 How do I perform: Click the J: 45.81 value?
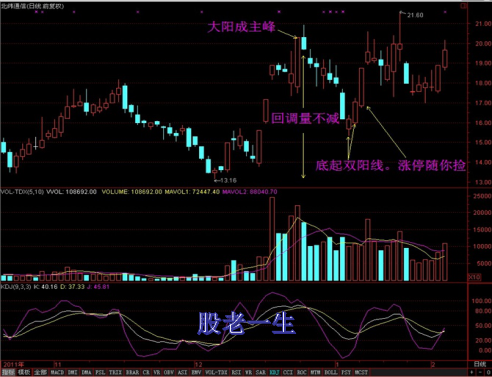[98, 287]
